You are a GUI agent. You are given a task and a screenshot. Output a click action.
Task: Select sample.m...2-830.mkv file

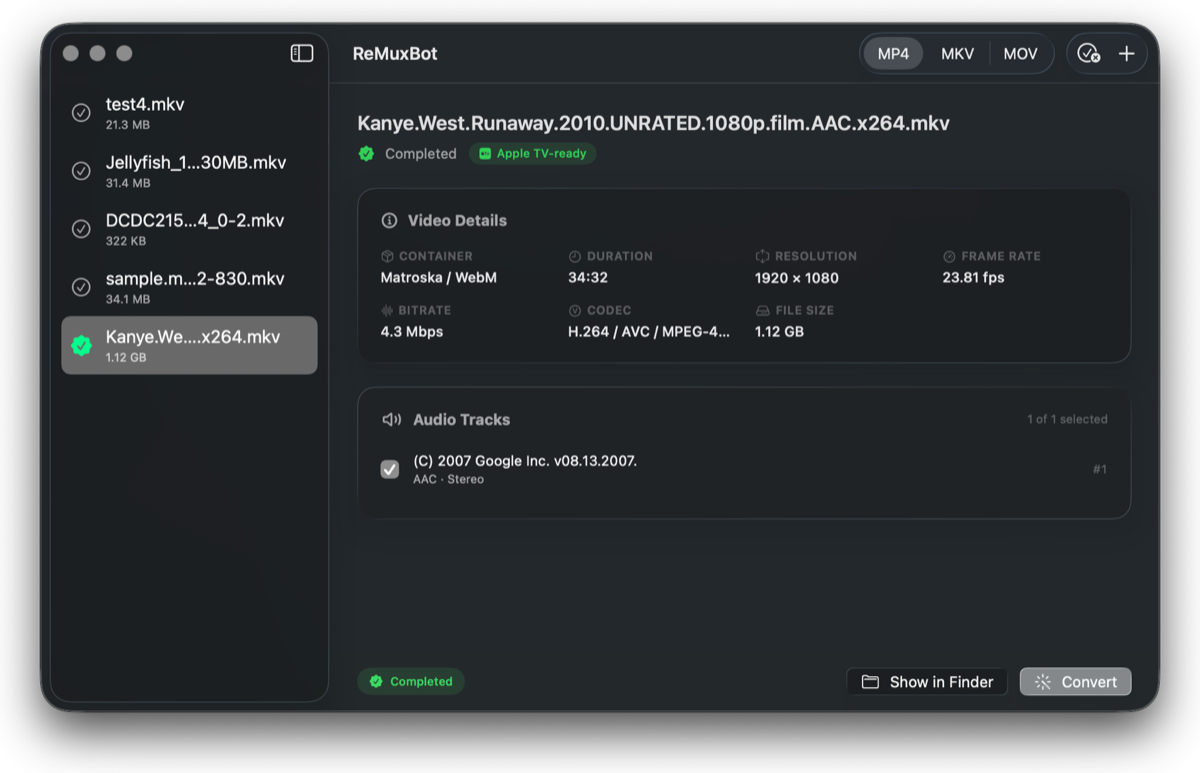[x=190, y=287]
